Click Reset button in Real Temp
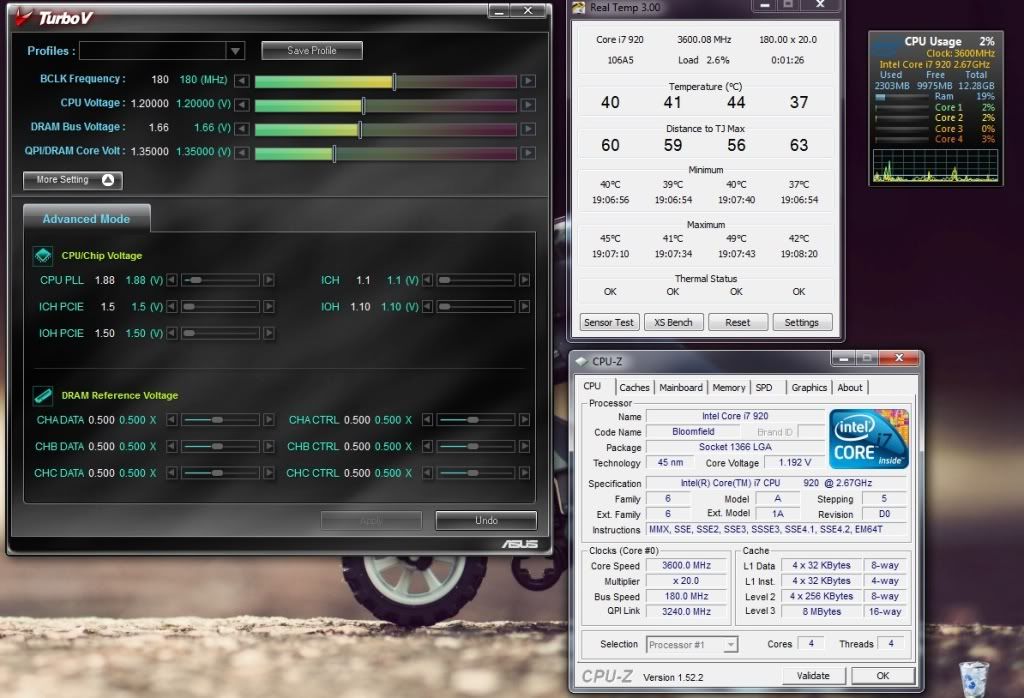Screen dimensions: 1024x698 pyautogui.click(x=737, y=322)
